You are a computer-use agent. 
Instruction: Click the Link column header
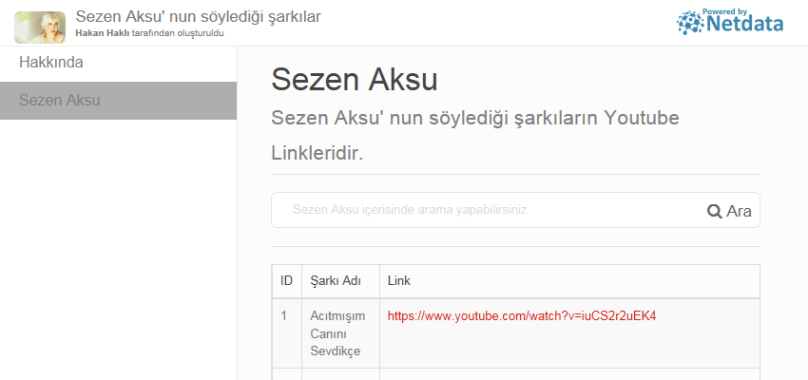pyautogui.click(x=569, y=281)
